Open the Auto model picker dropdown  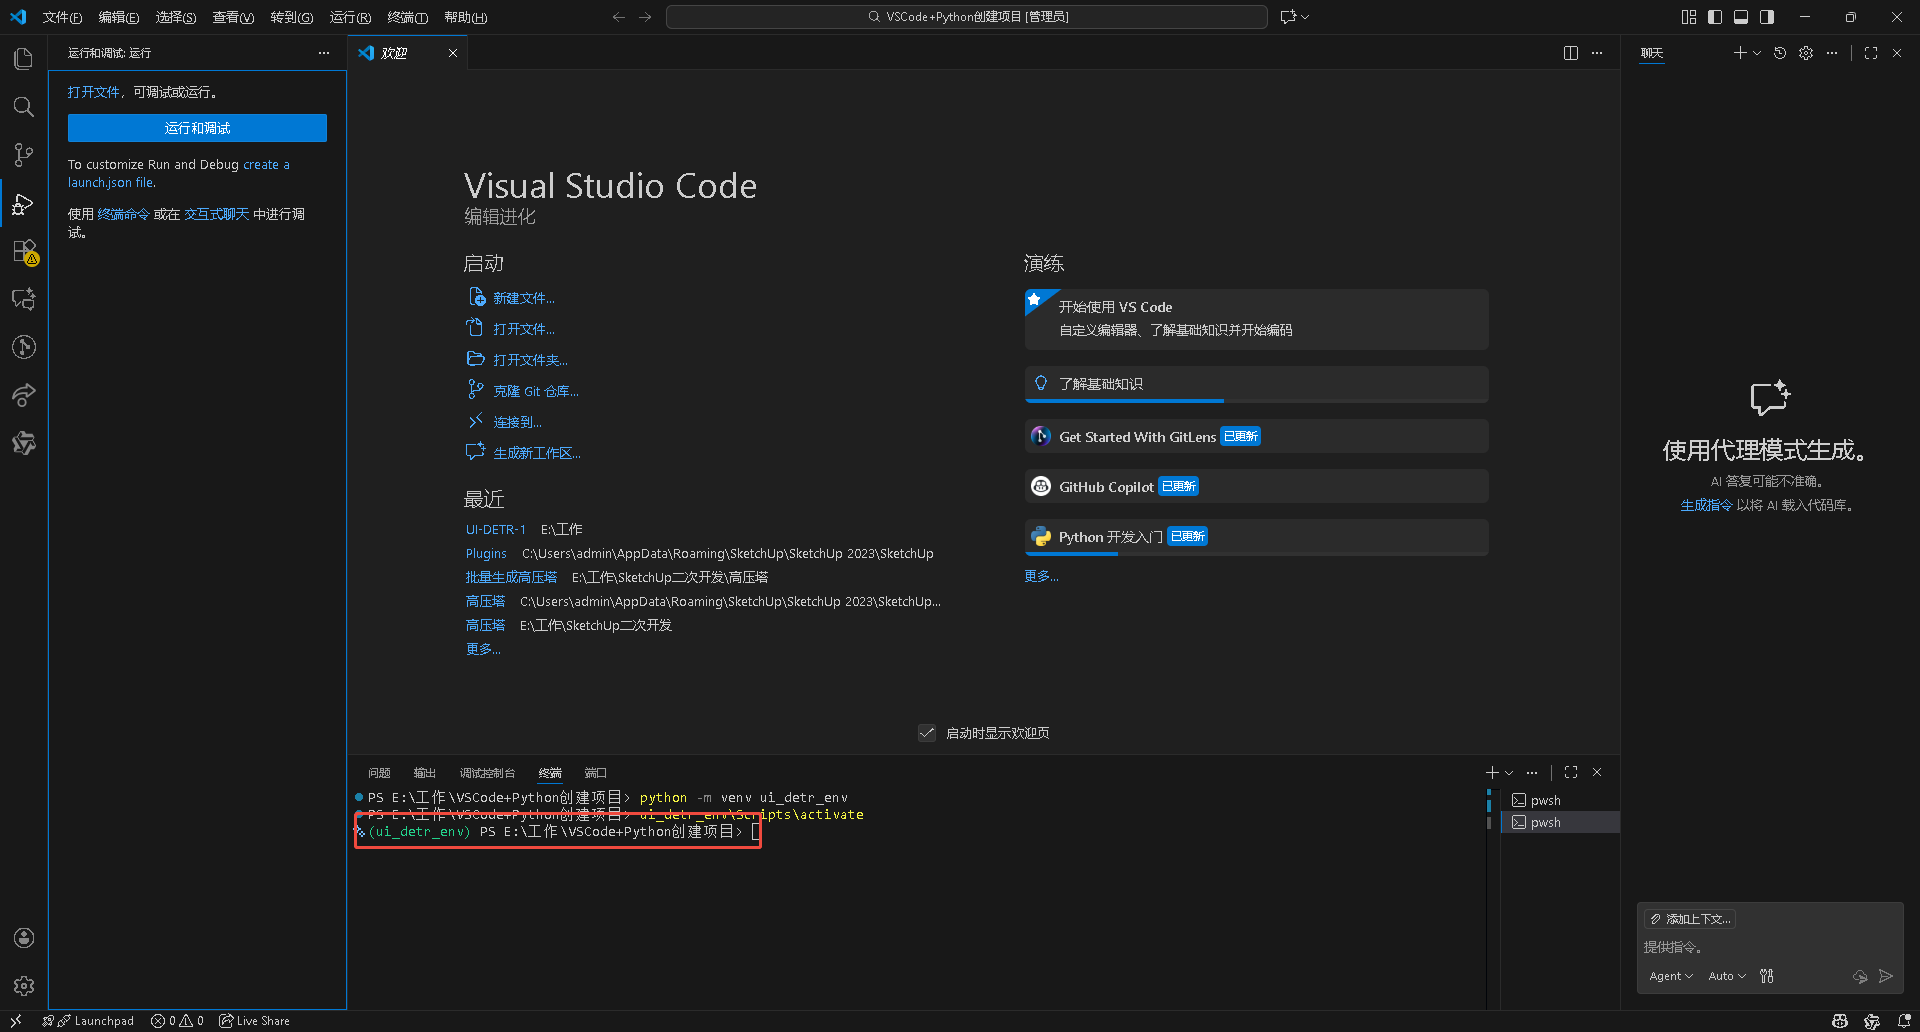pyautogui.click(x=1727, y=976)
